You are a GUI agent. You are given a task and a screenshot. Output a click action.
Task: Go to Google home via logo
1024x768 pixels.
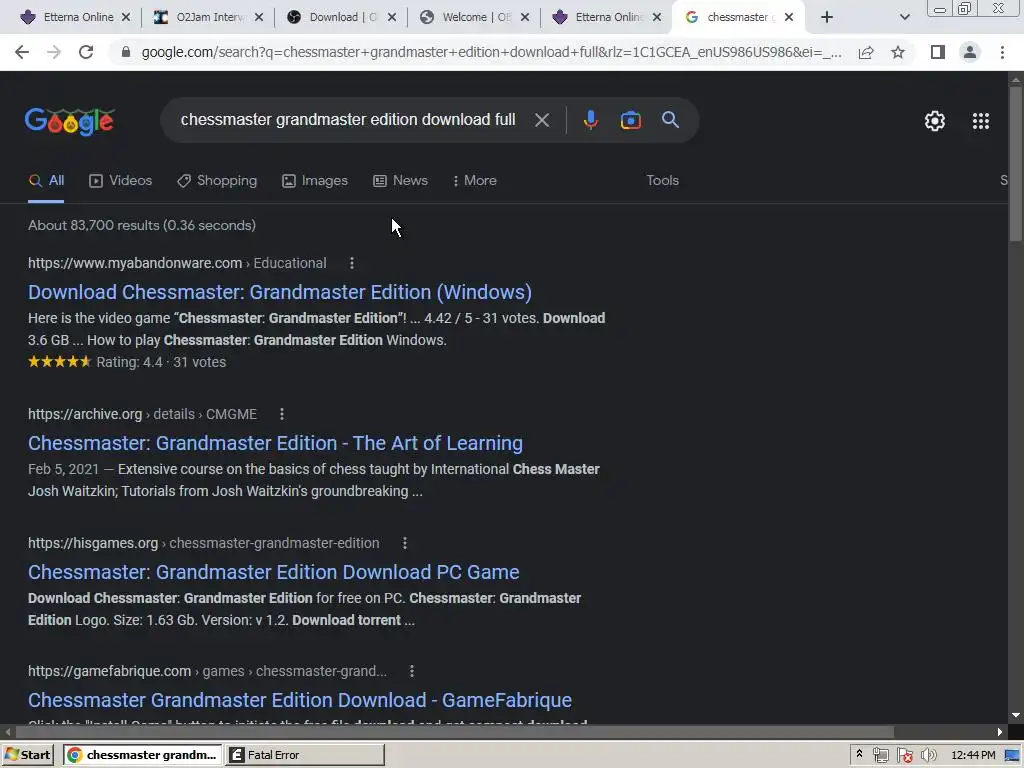(69, 121)
